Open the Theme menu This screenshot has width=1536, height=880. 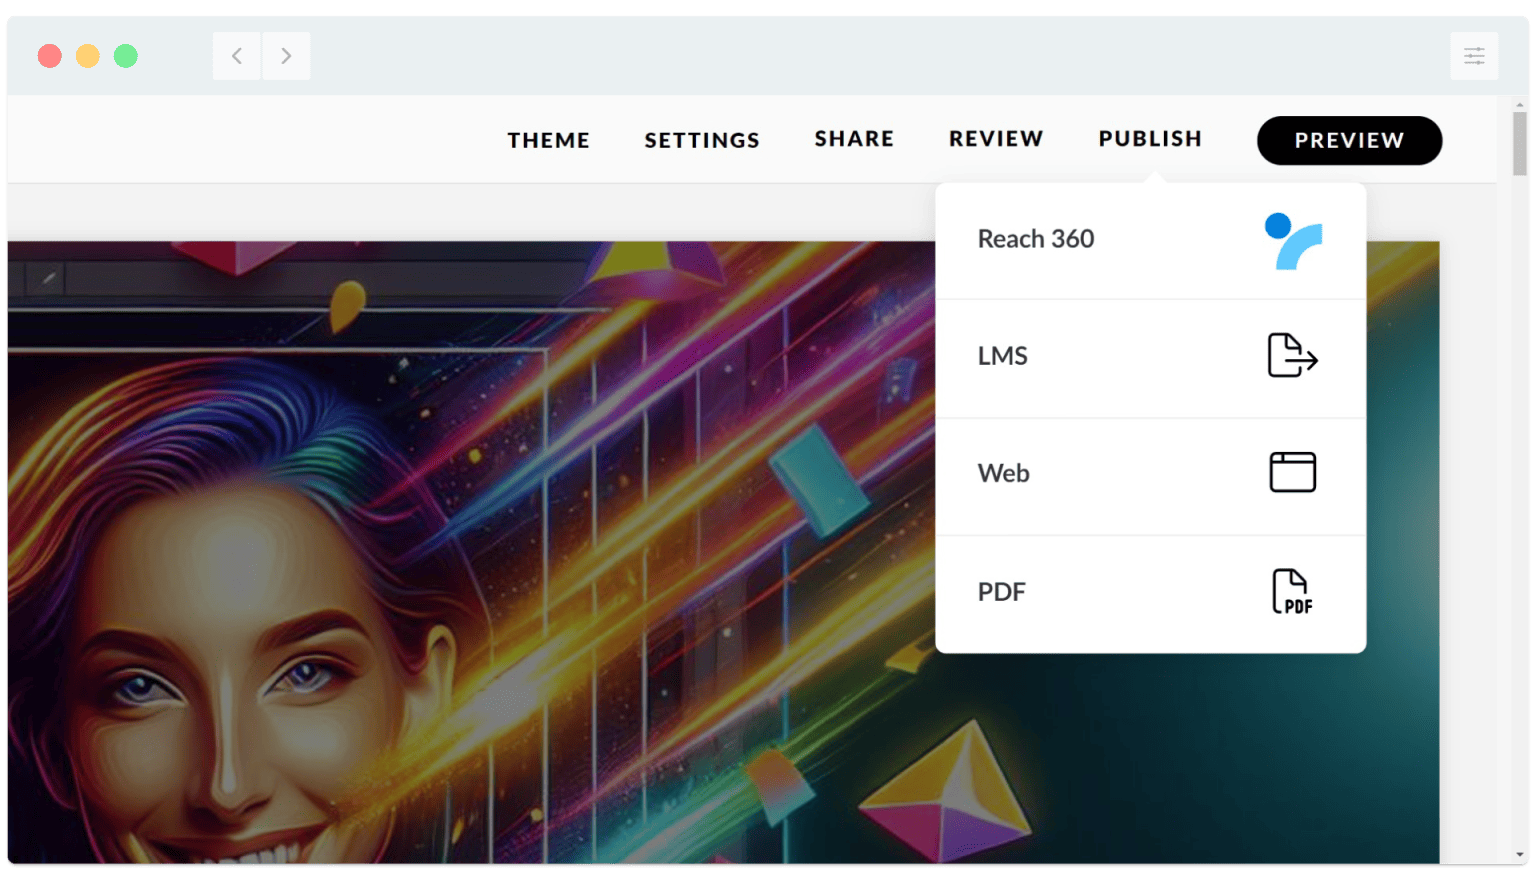tap(549, 140)
